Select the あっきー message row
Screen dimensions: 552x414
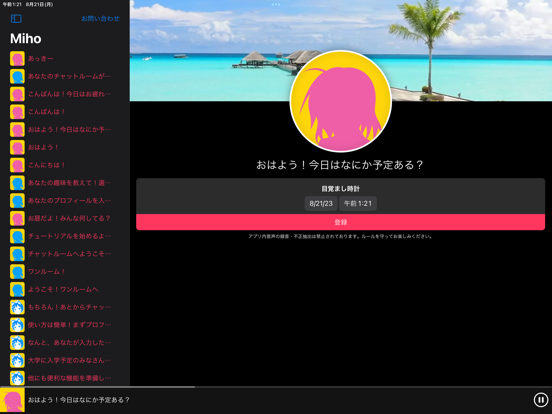pos(65,58)
